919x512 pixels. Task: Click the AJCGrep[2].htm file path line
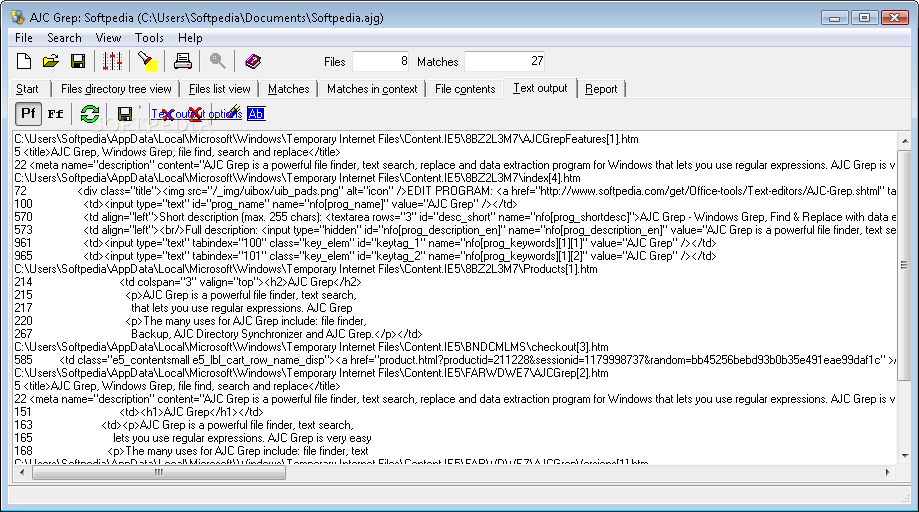(311, 373)
